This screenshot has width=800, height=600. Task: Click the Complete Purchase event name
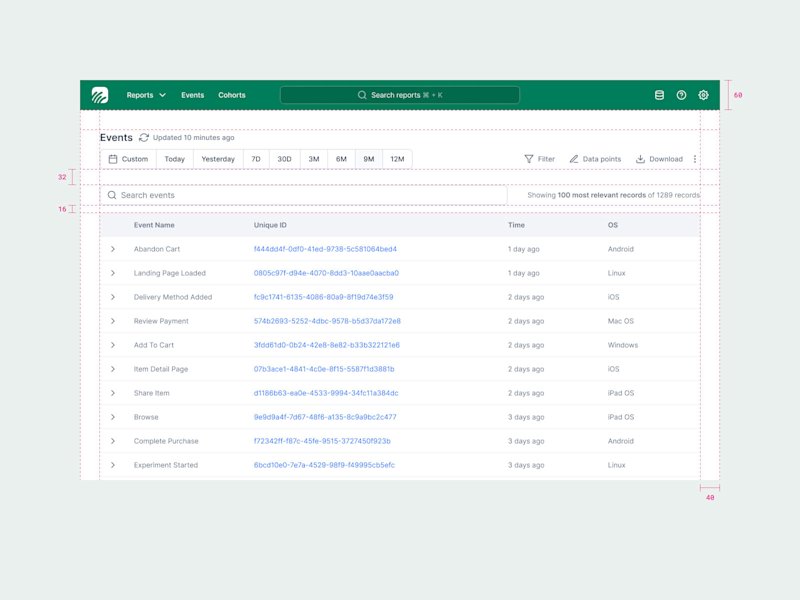tap(166, 441)
